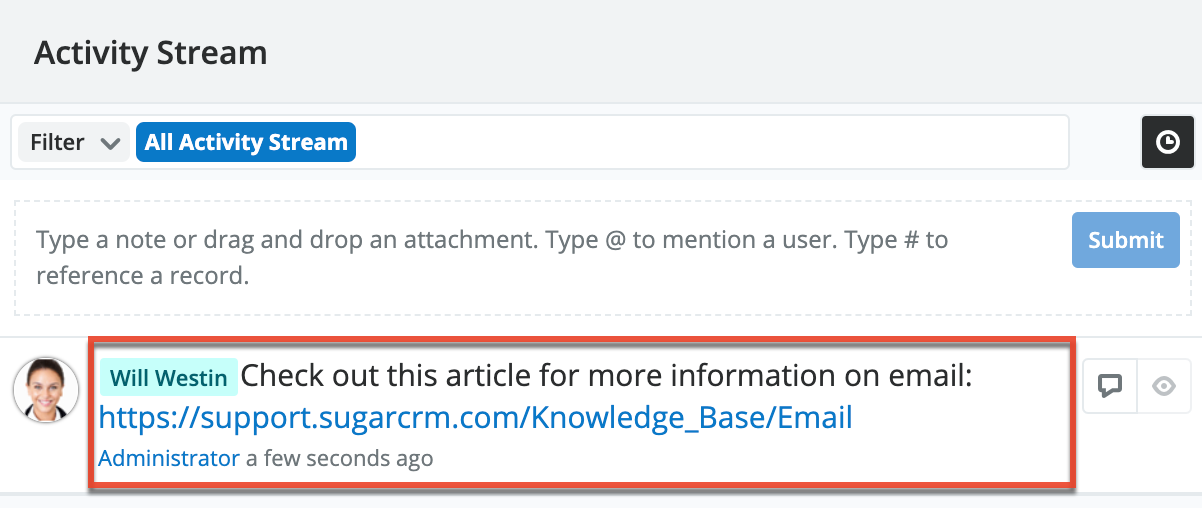Image resolution: width=1202 pixels, height=508 pixels.
Task: Expand the Filter dropdown
Action: 72,142
